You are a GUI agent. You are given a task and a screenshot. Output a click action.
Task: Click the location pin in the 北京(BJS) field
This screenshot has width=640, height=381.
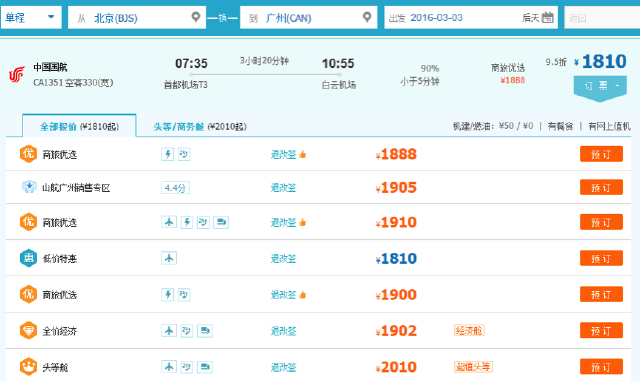coord(196,17)
